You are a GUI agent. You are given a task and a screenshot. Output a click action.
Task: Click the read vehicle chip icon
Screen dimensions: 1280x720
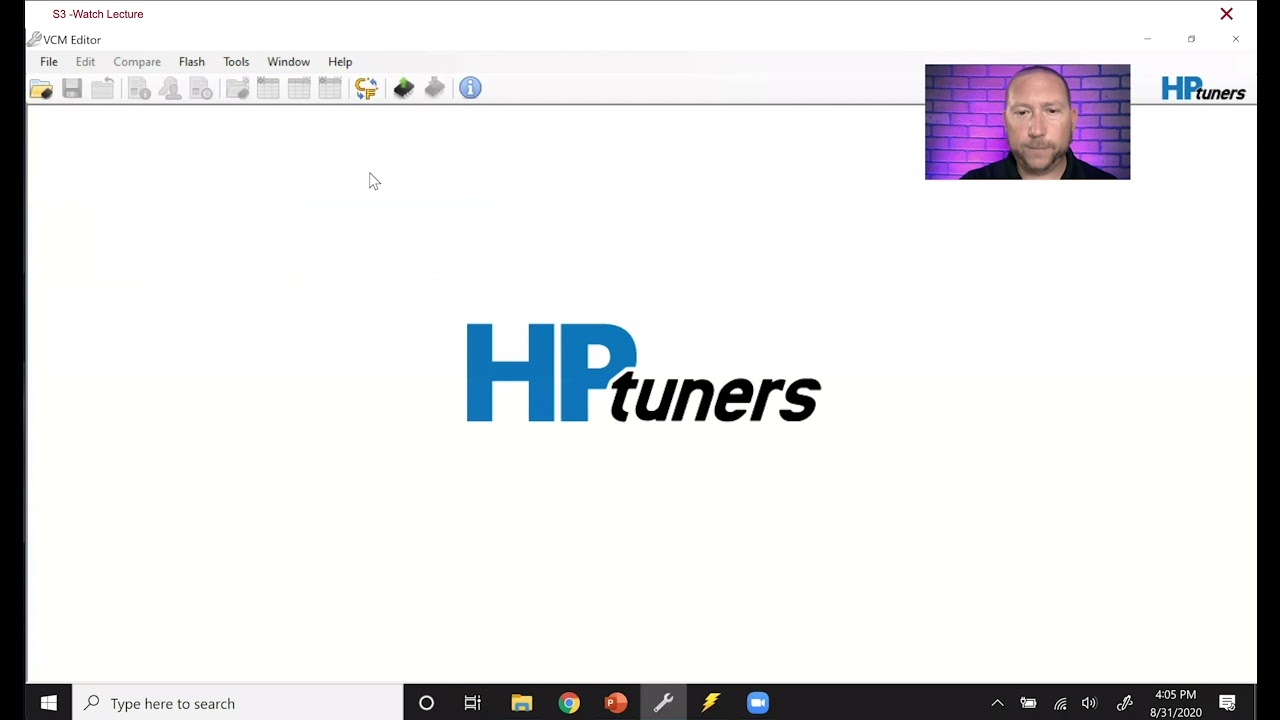click(404, 89)
